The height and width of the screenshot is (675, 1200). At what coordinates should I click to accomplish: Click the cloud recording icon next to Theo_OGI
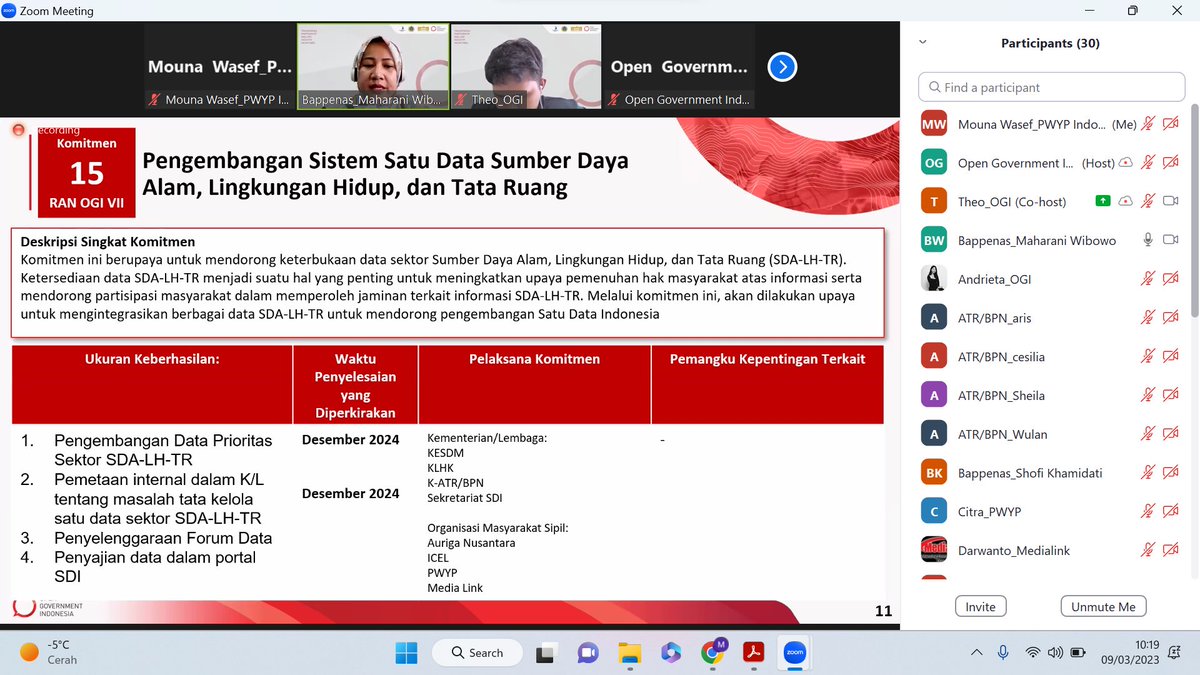(x=1126, y=201)
